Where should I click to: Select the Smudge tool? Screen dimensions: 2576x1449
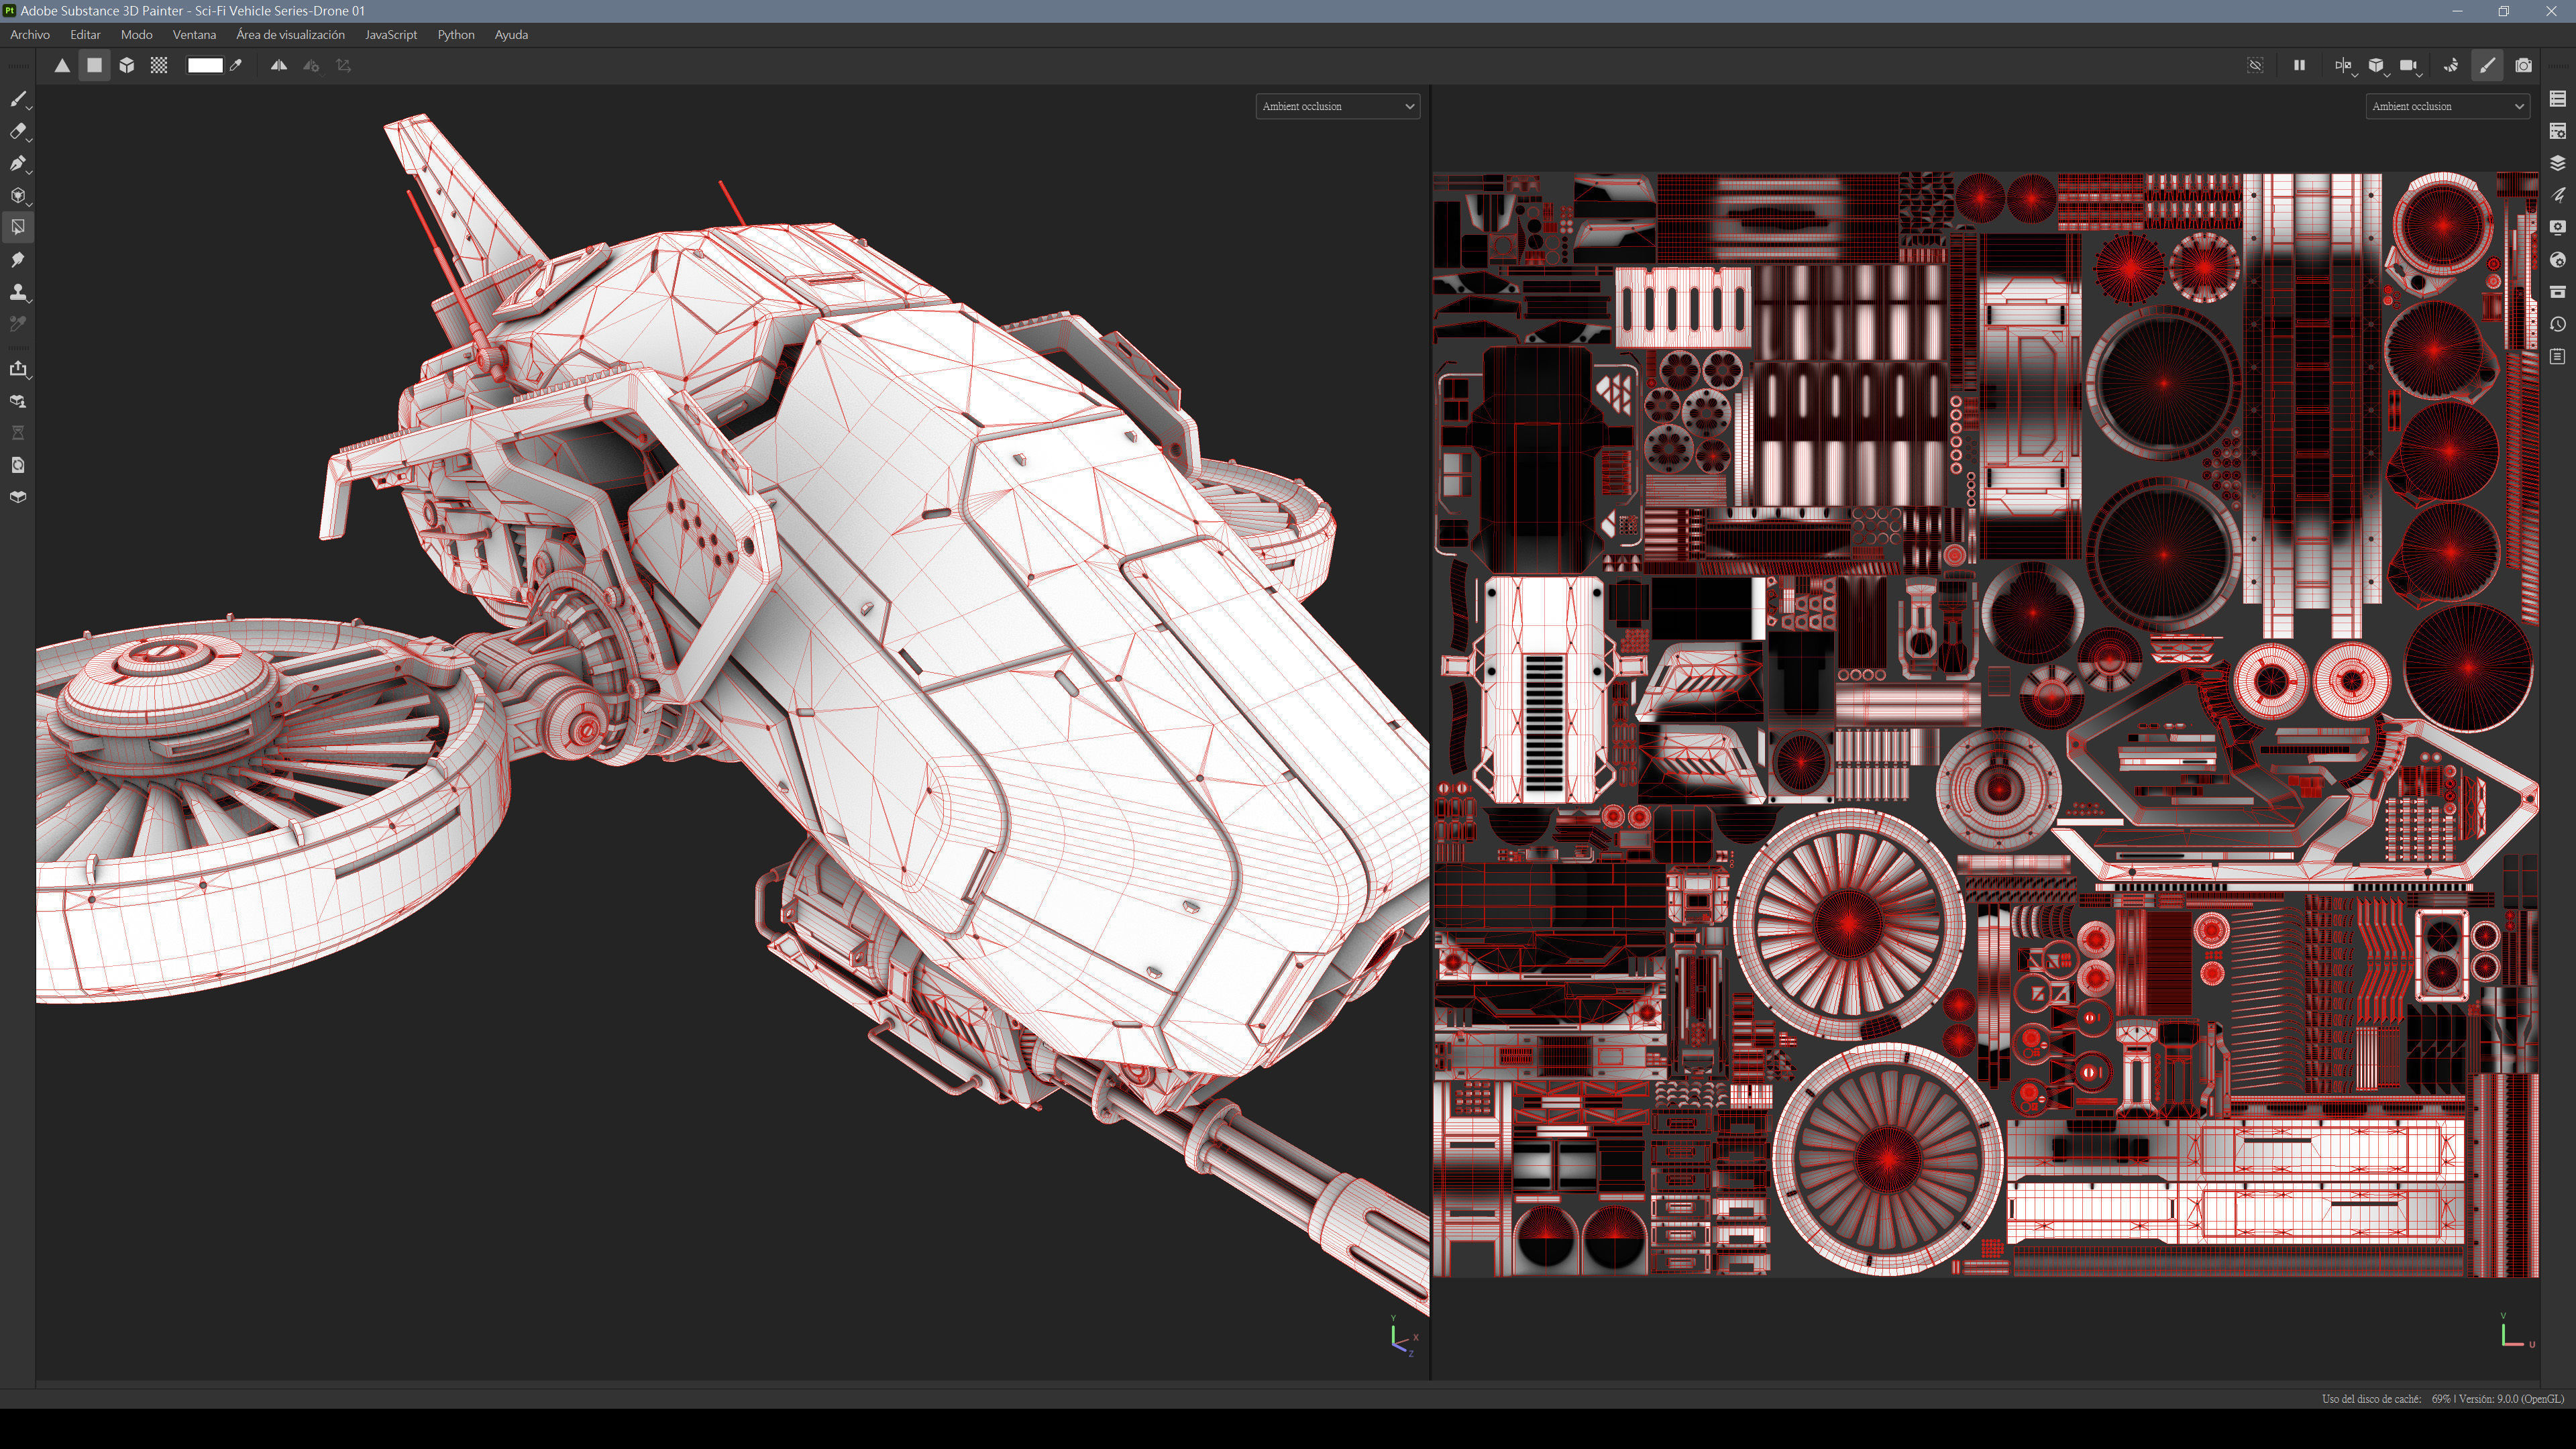pos(18,260)
